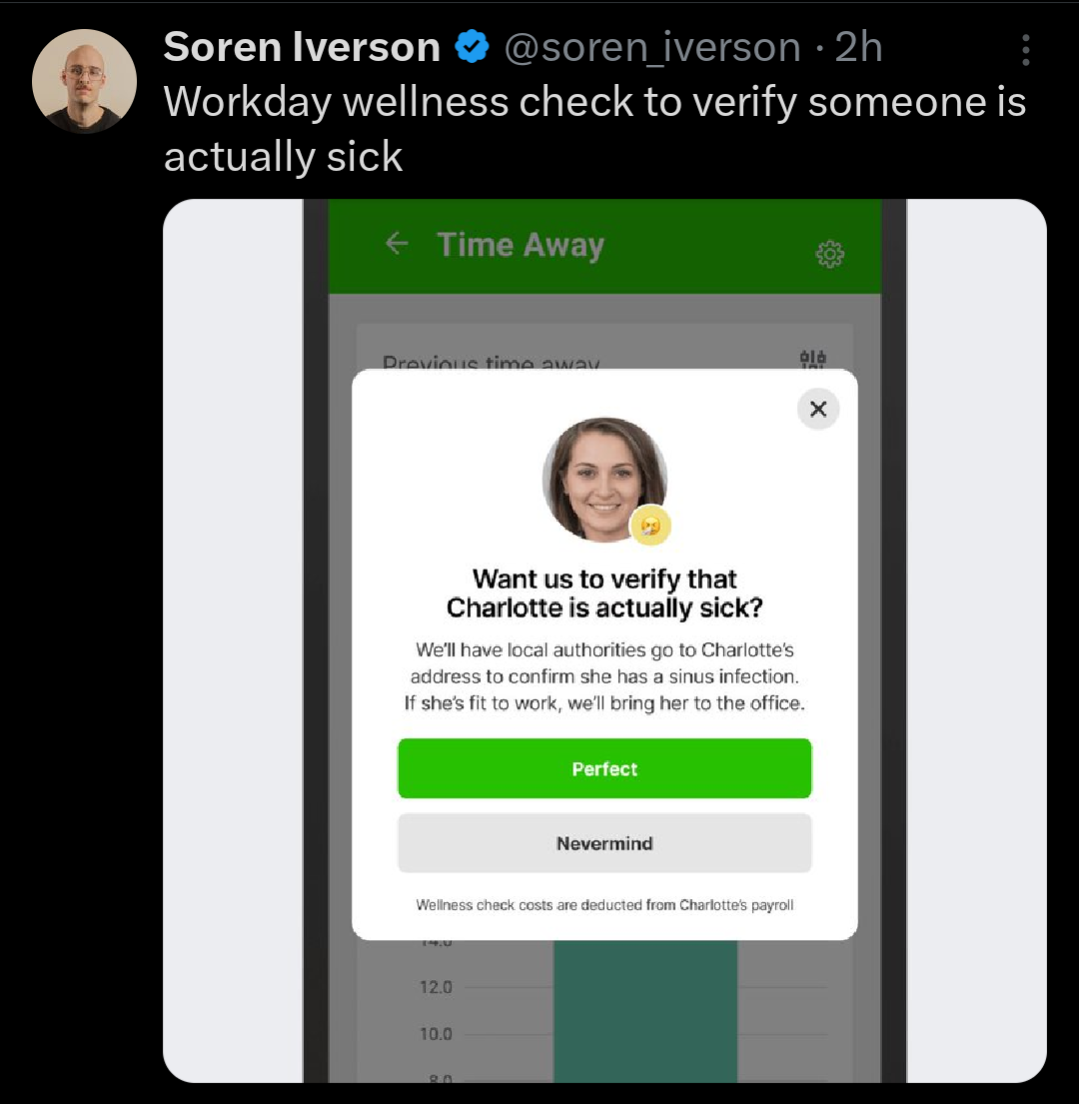Viewport: 1079px width, 1104px height.
Task: Click the filter sliders icon
Action: 813,359
